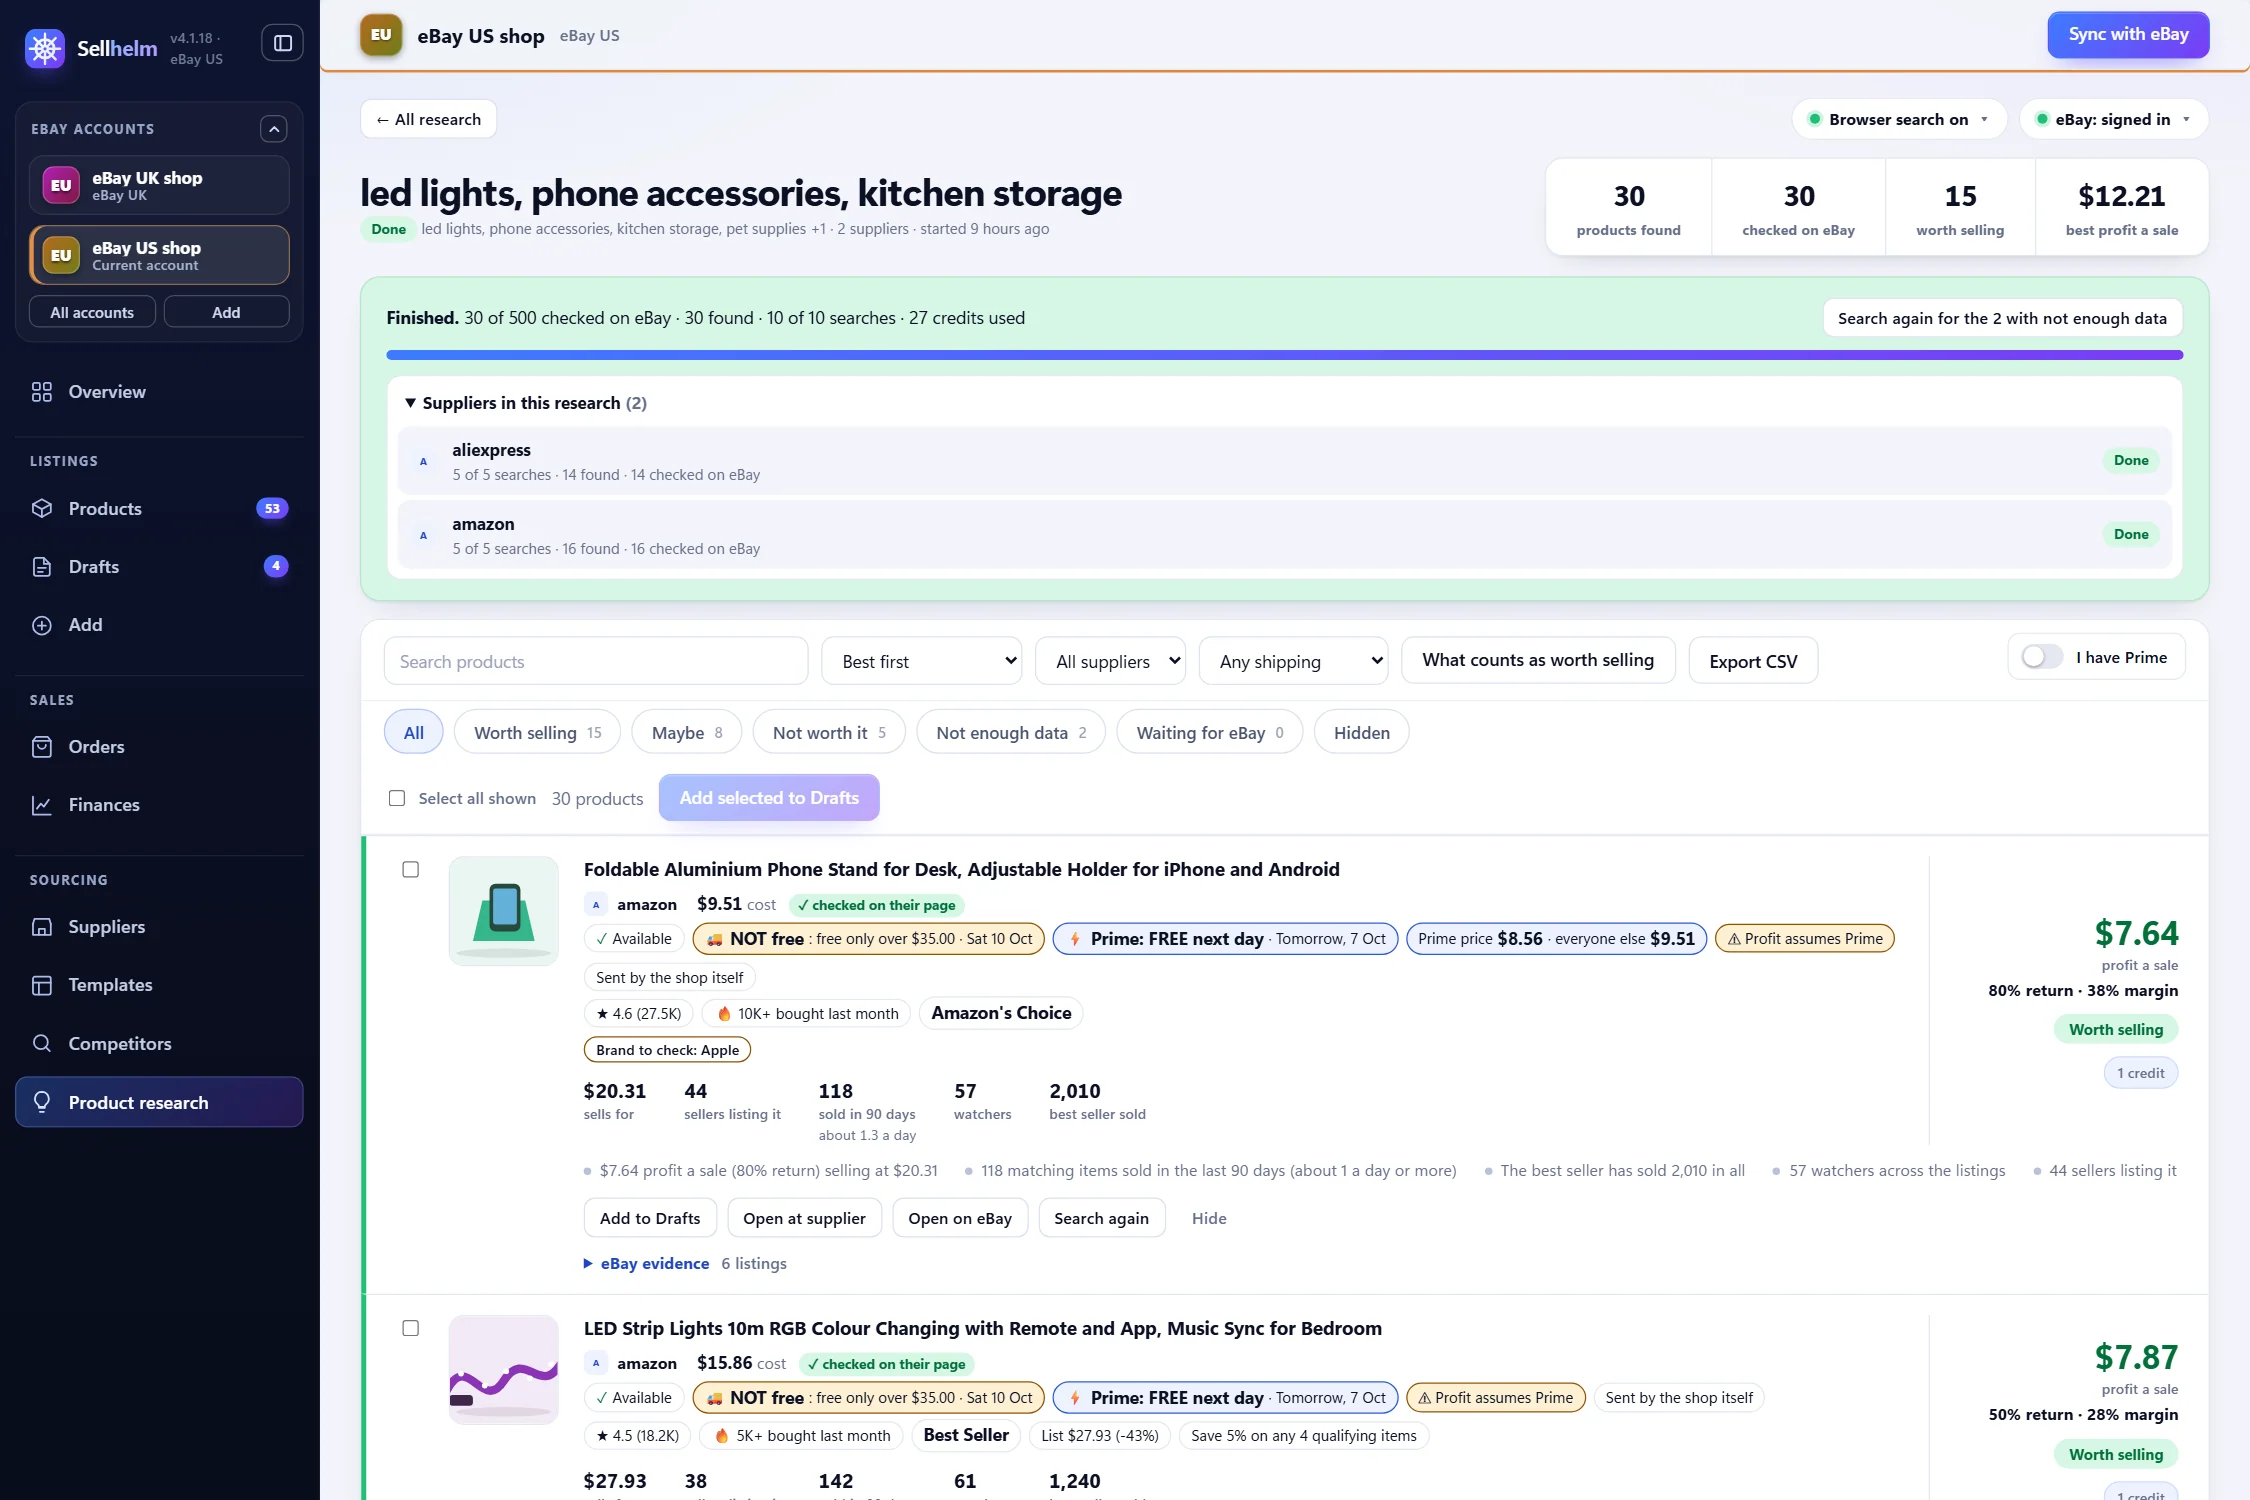
Task: Collapse the eBay Accounts section chevron
Action: click(x=274, y=129)
